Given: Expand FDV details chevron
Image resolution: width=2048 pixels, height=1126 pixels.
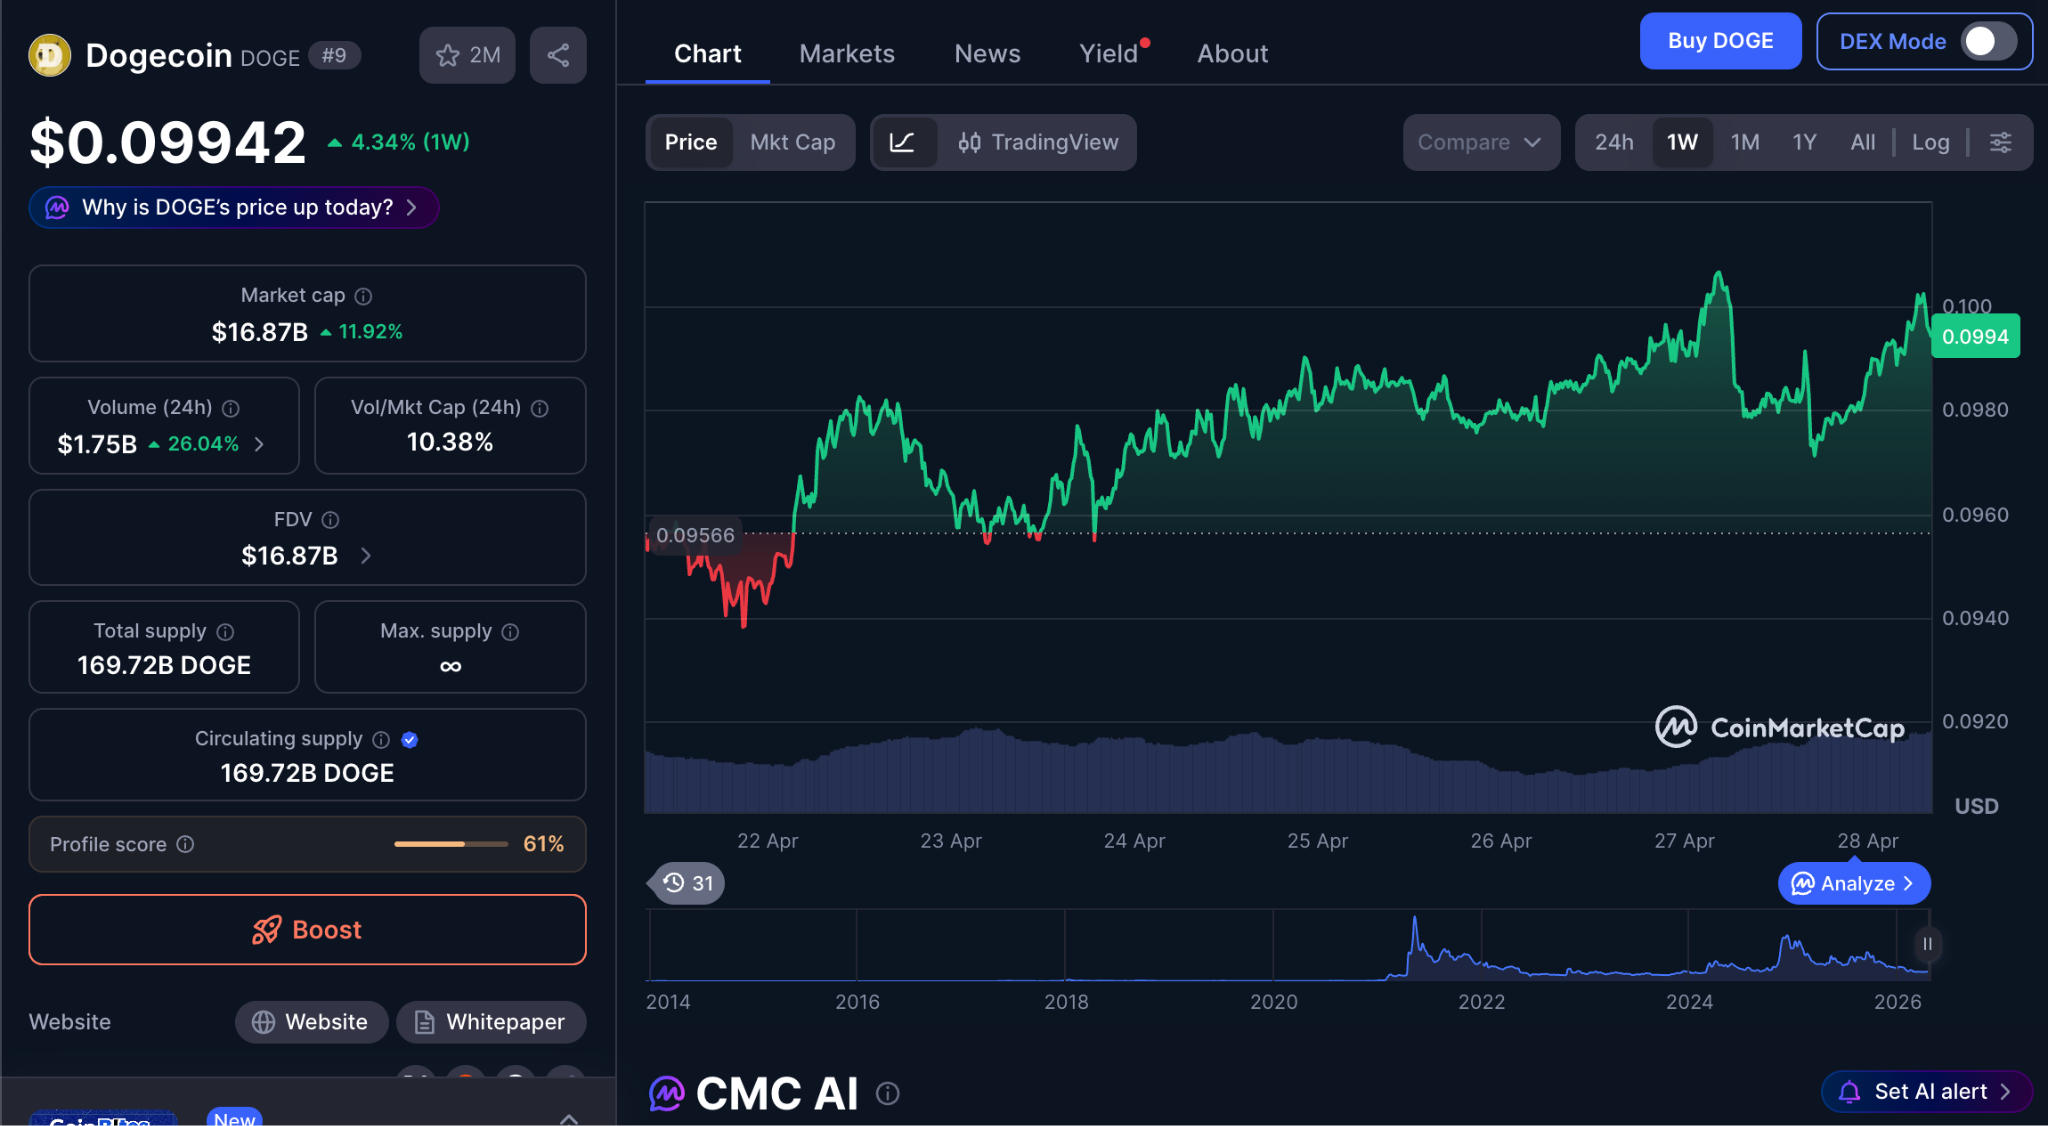Looking at the screenshot, I should tap(366, 555).
